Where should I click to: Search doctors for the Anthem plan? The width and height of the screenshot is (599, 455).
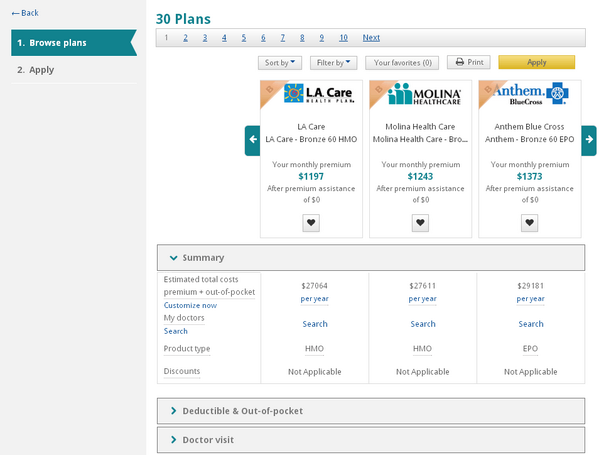pos(531,324)
